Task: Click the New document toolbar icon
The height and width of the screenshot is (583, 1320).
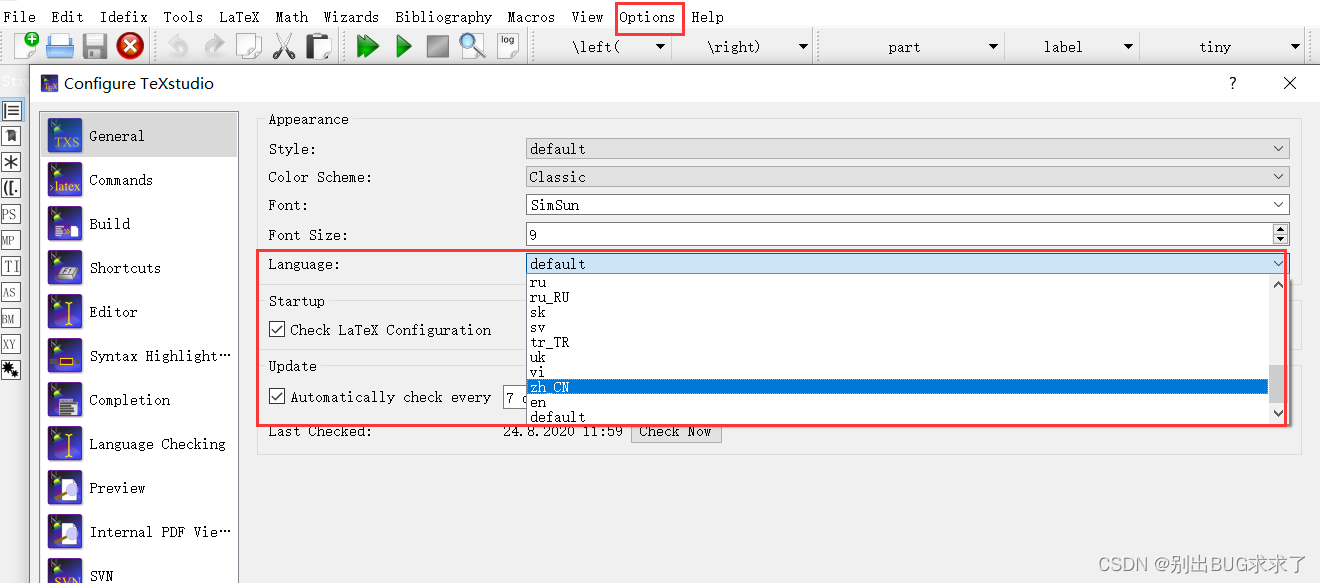Action: (x=27, y=45)
